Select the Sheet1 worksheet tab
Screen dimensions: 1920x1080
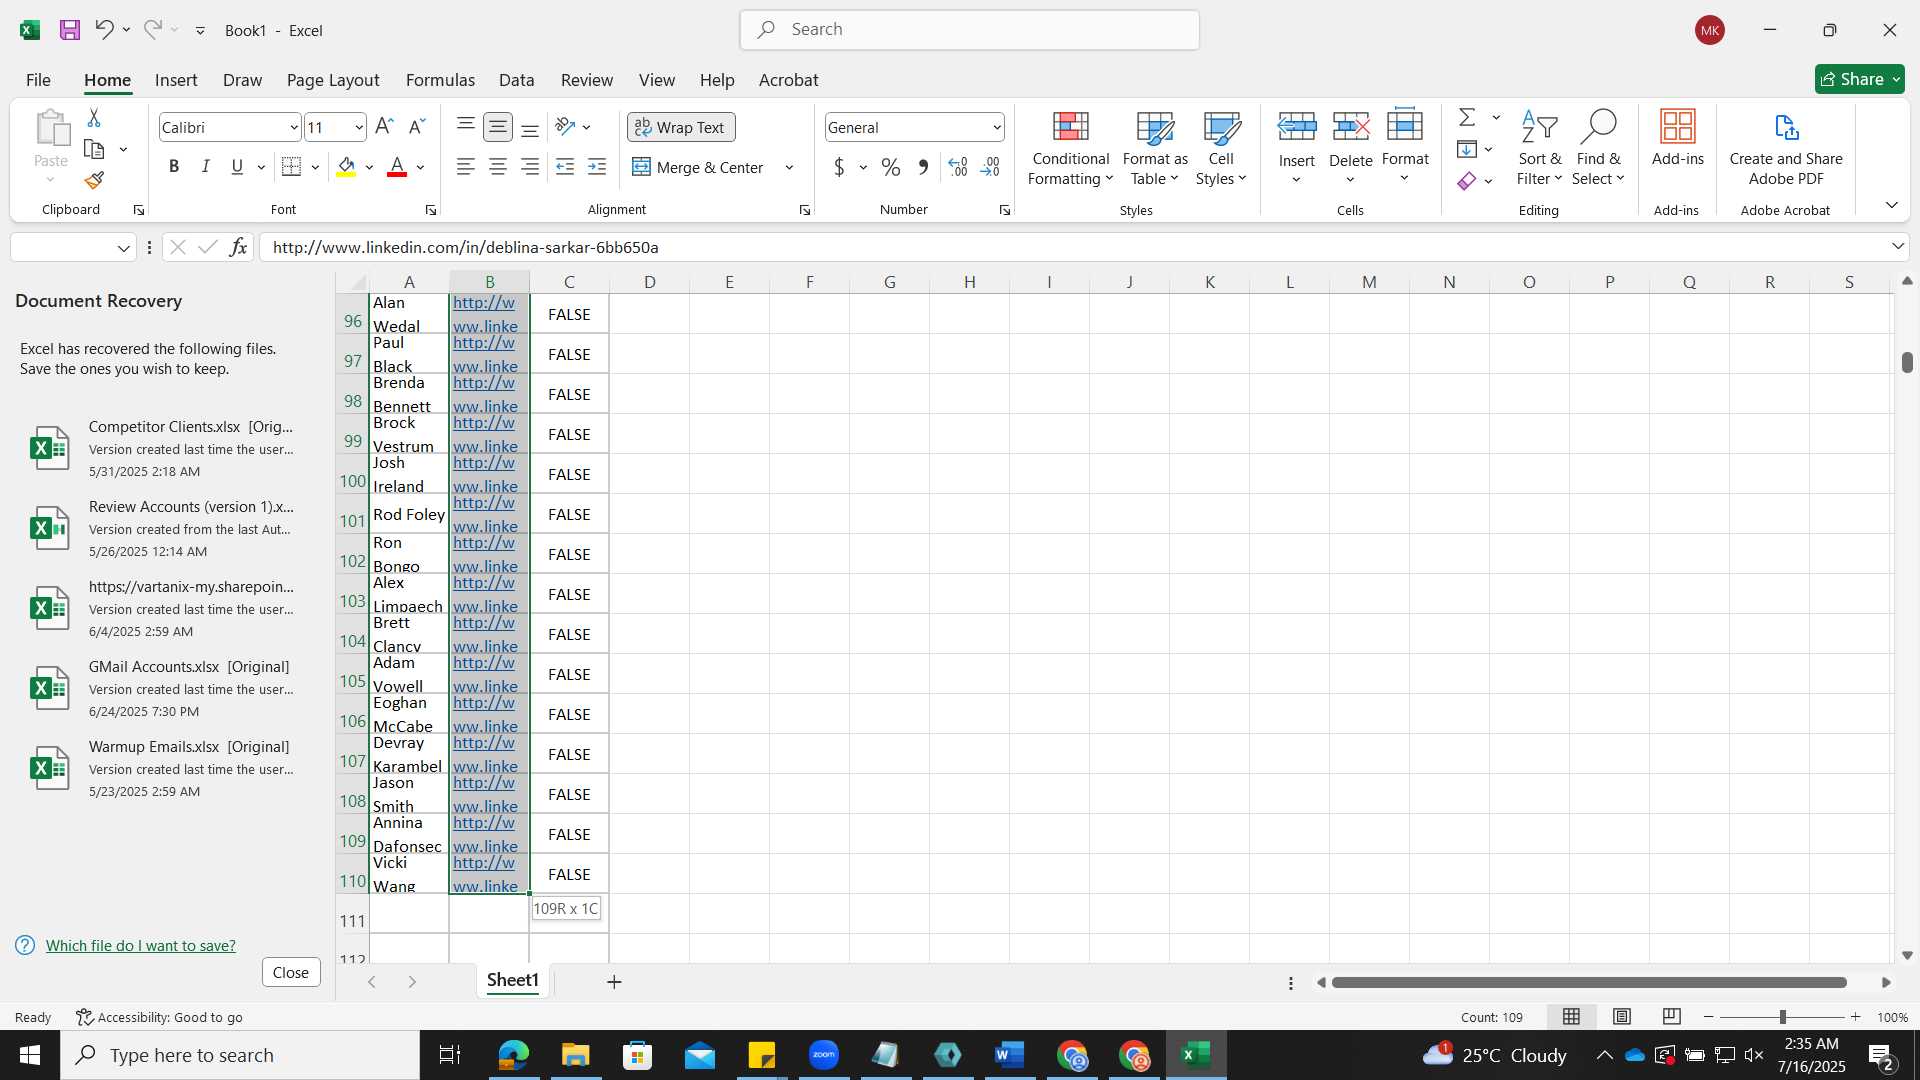(x=513, y=980)
